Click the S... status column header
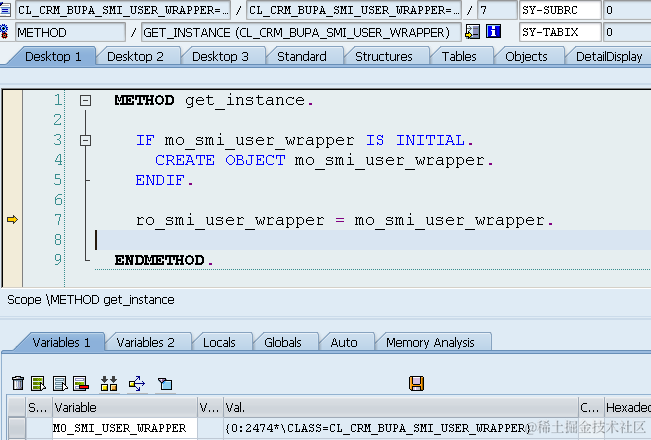Screen dimensions: 651x440 (38, 408)
